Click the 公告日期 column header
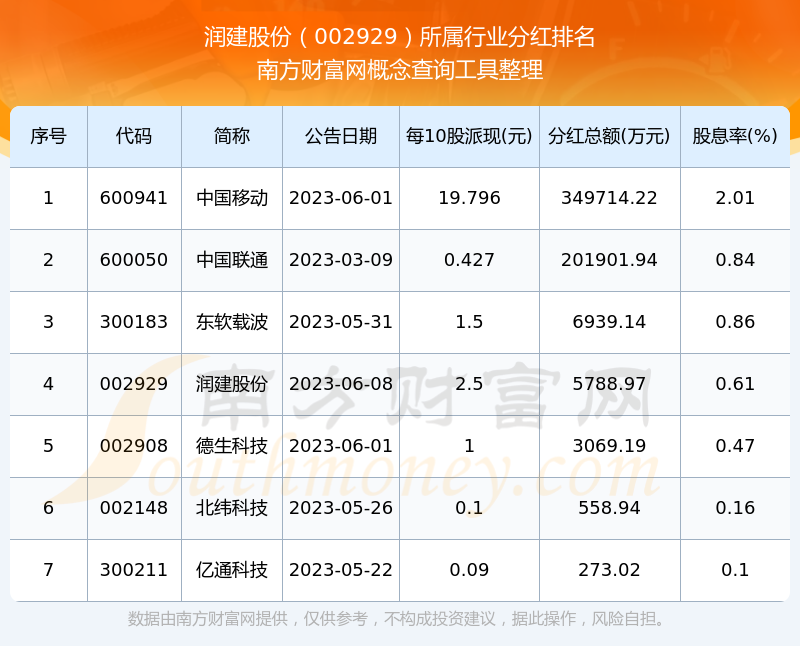Image resolution: width=800 pixels, height=646 pixels. pos(341,136)
